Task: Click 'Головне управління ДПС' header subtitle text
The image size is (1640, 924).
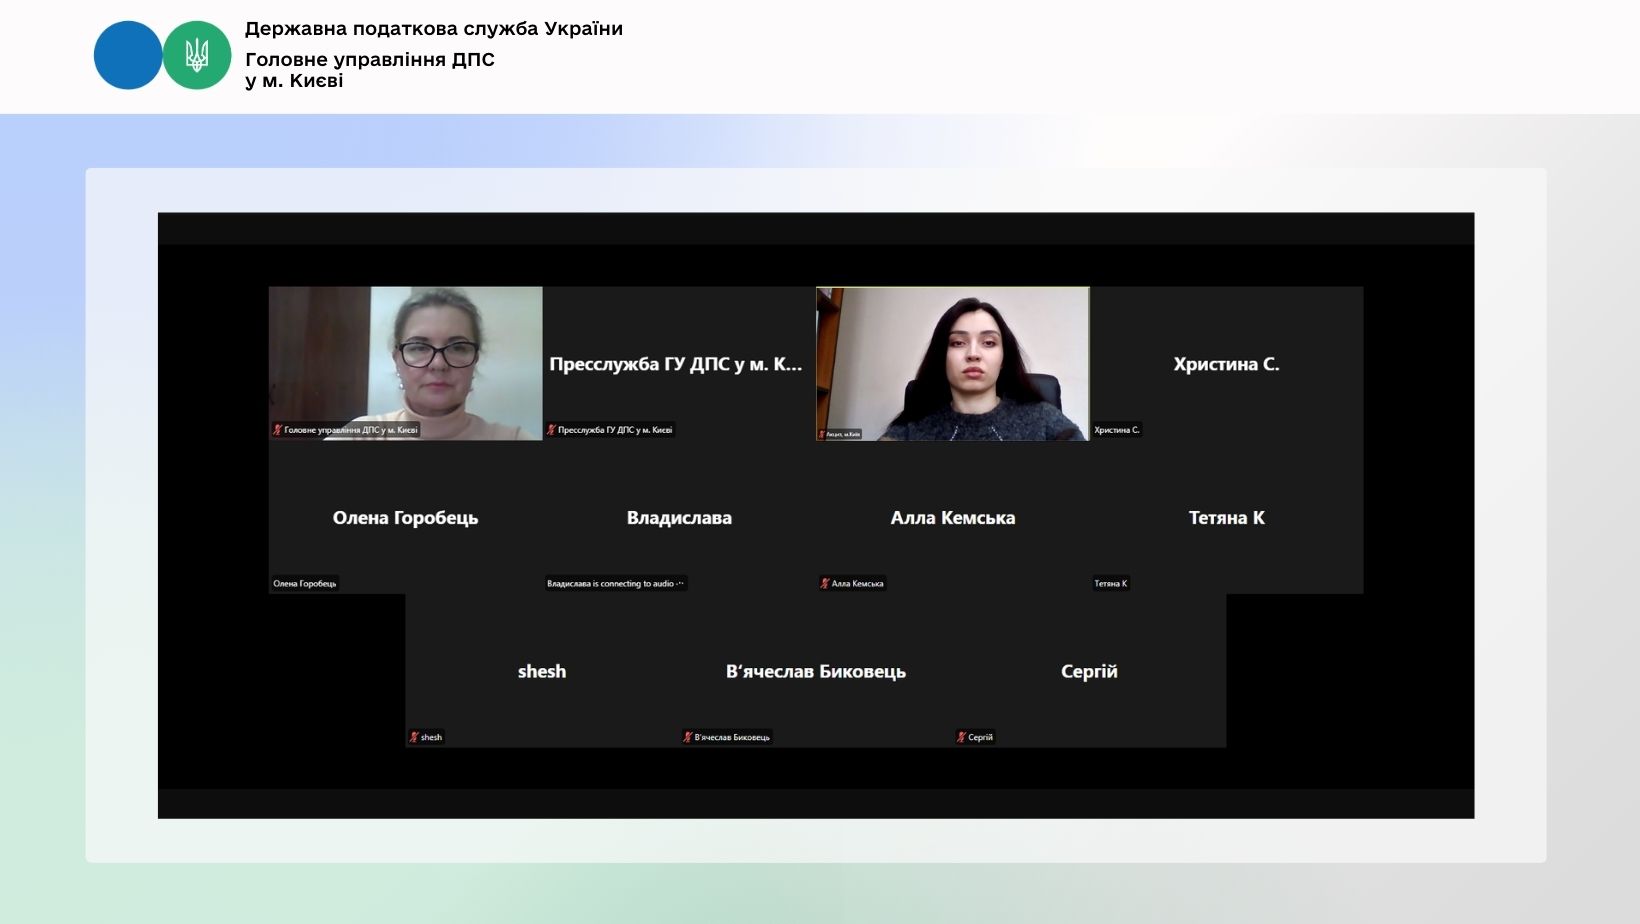Action: (x=369, y=59)
